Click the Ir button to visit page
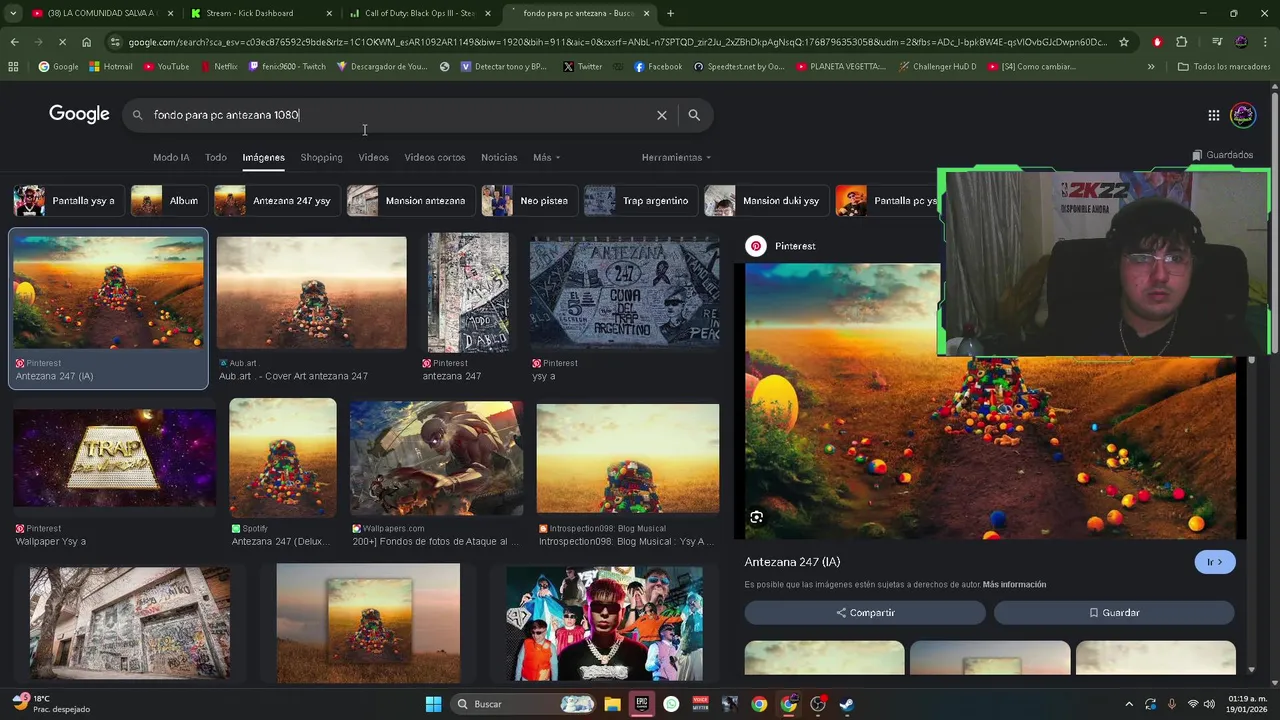1280x720 pixels. click(x=1215, y=562)
